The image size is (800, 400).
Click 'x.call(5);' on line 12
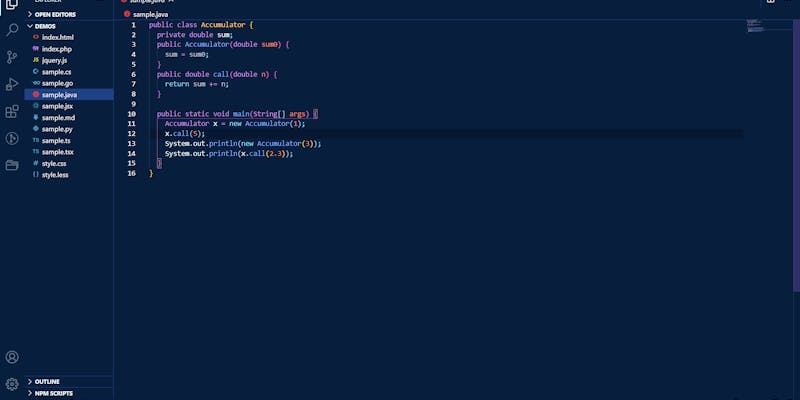[x=184, y=134]
